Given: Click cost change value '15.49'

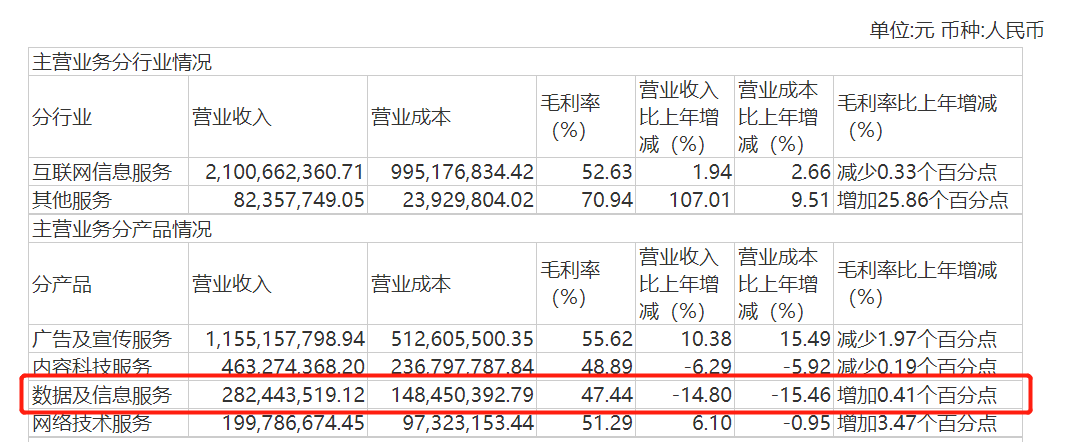Looking at the screenshot, I should click(x=804, y=339).
